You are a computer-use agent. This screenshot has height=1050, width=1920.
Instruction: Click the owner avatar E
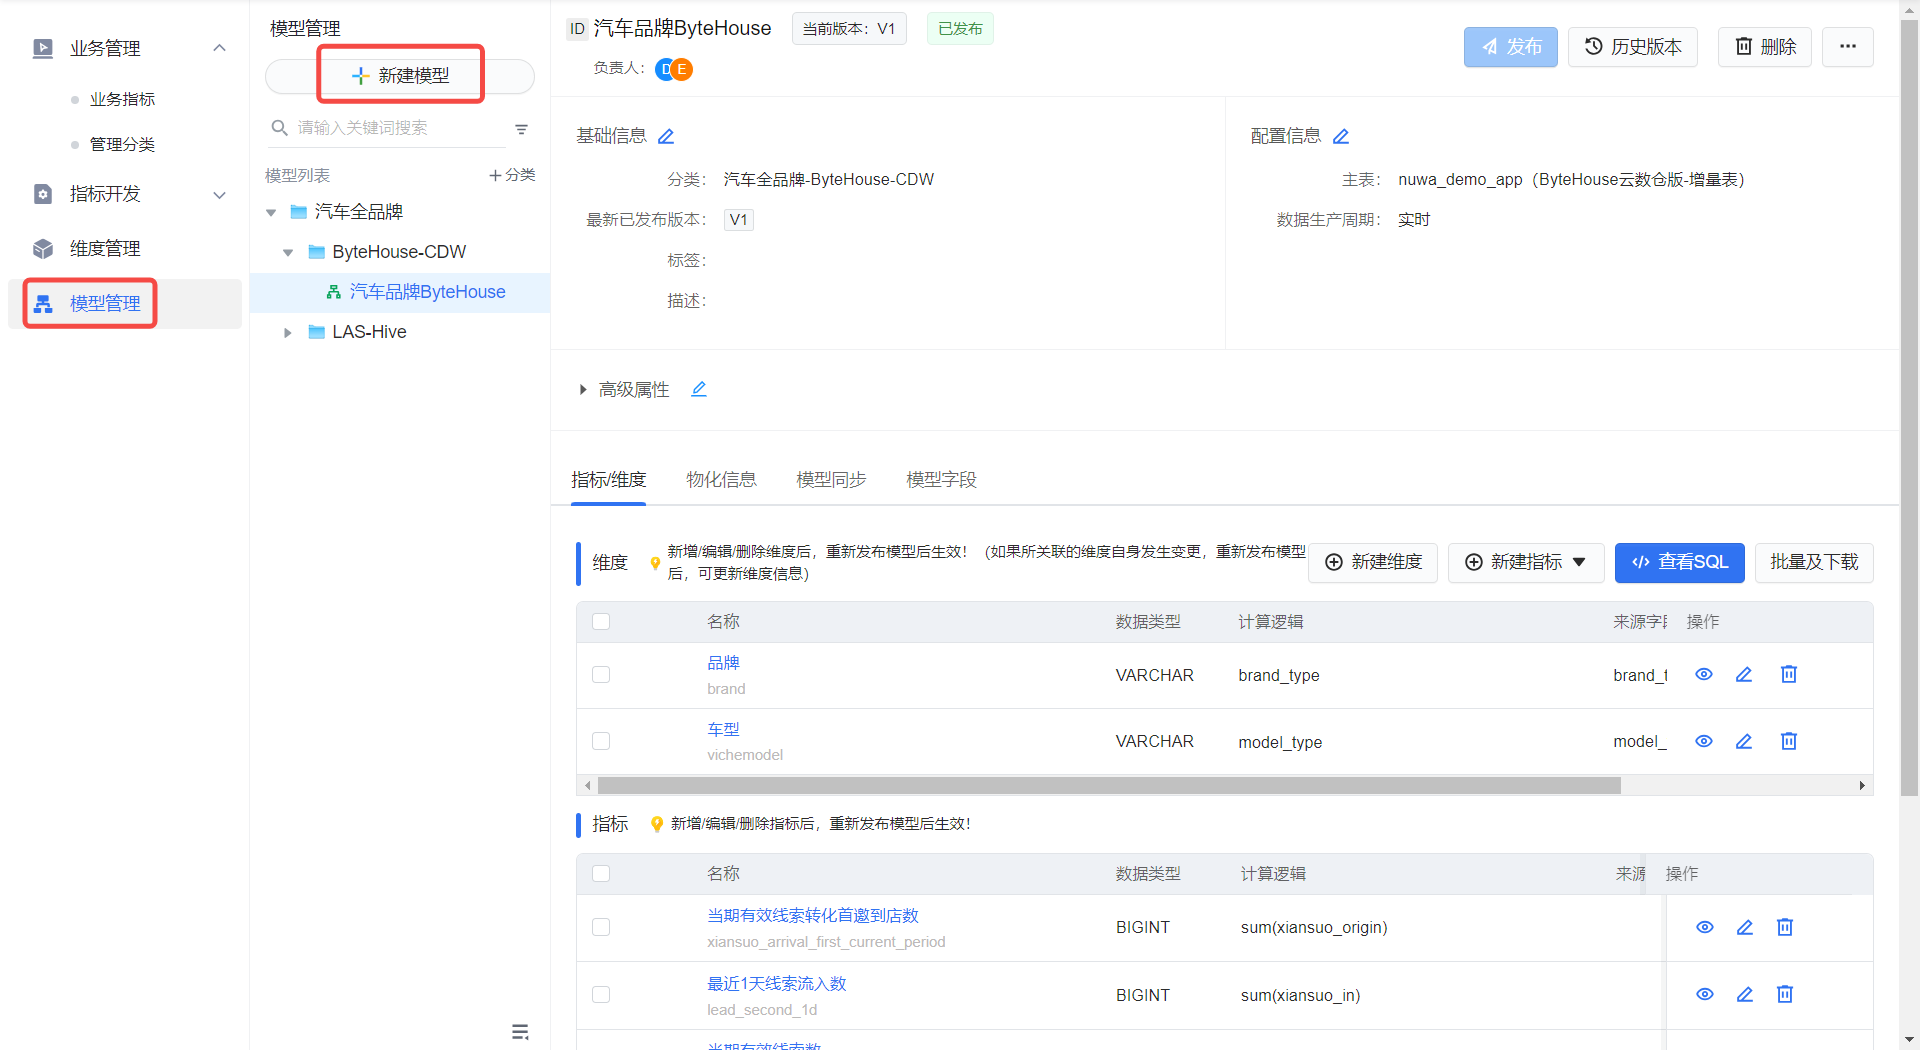[682, 69]
